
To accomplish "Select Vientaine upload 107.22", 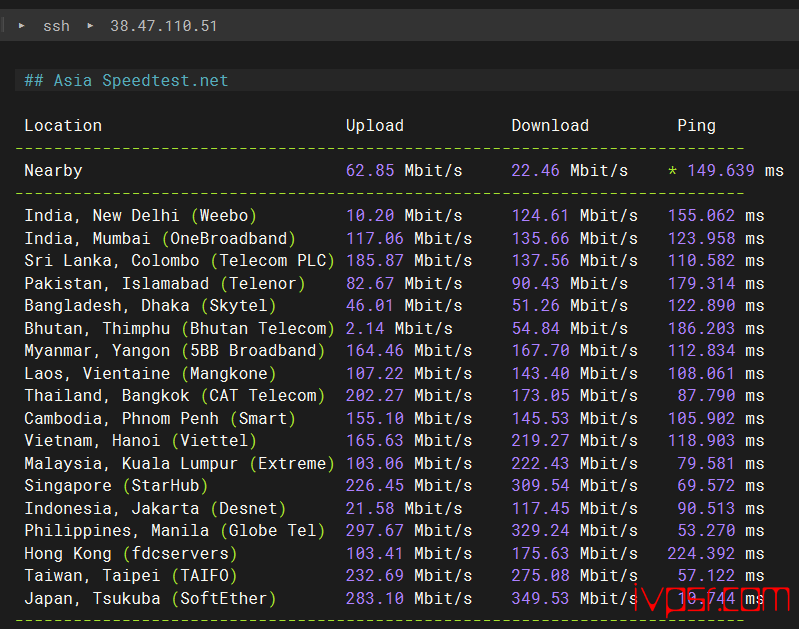I will click(x=375, y=373).
